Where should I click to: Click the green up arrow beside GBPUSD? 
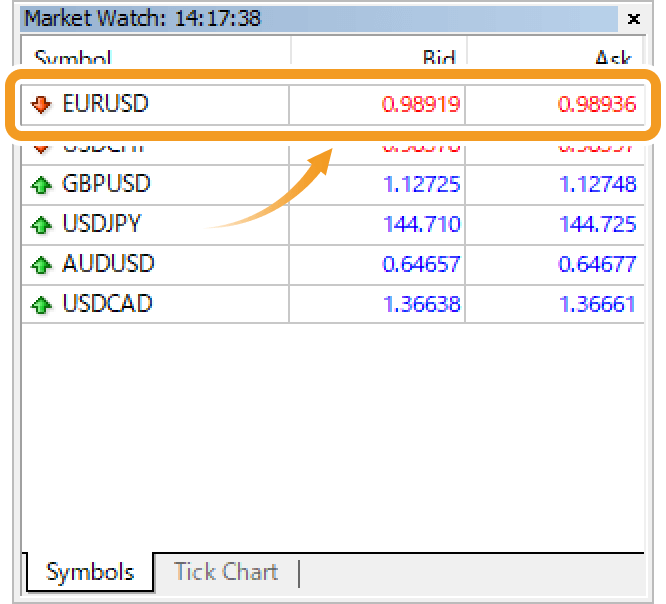(41, 185)
